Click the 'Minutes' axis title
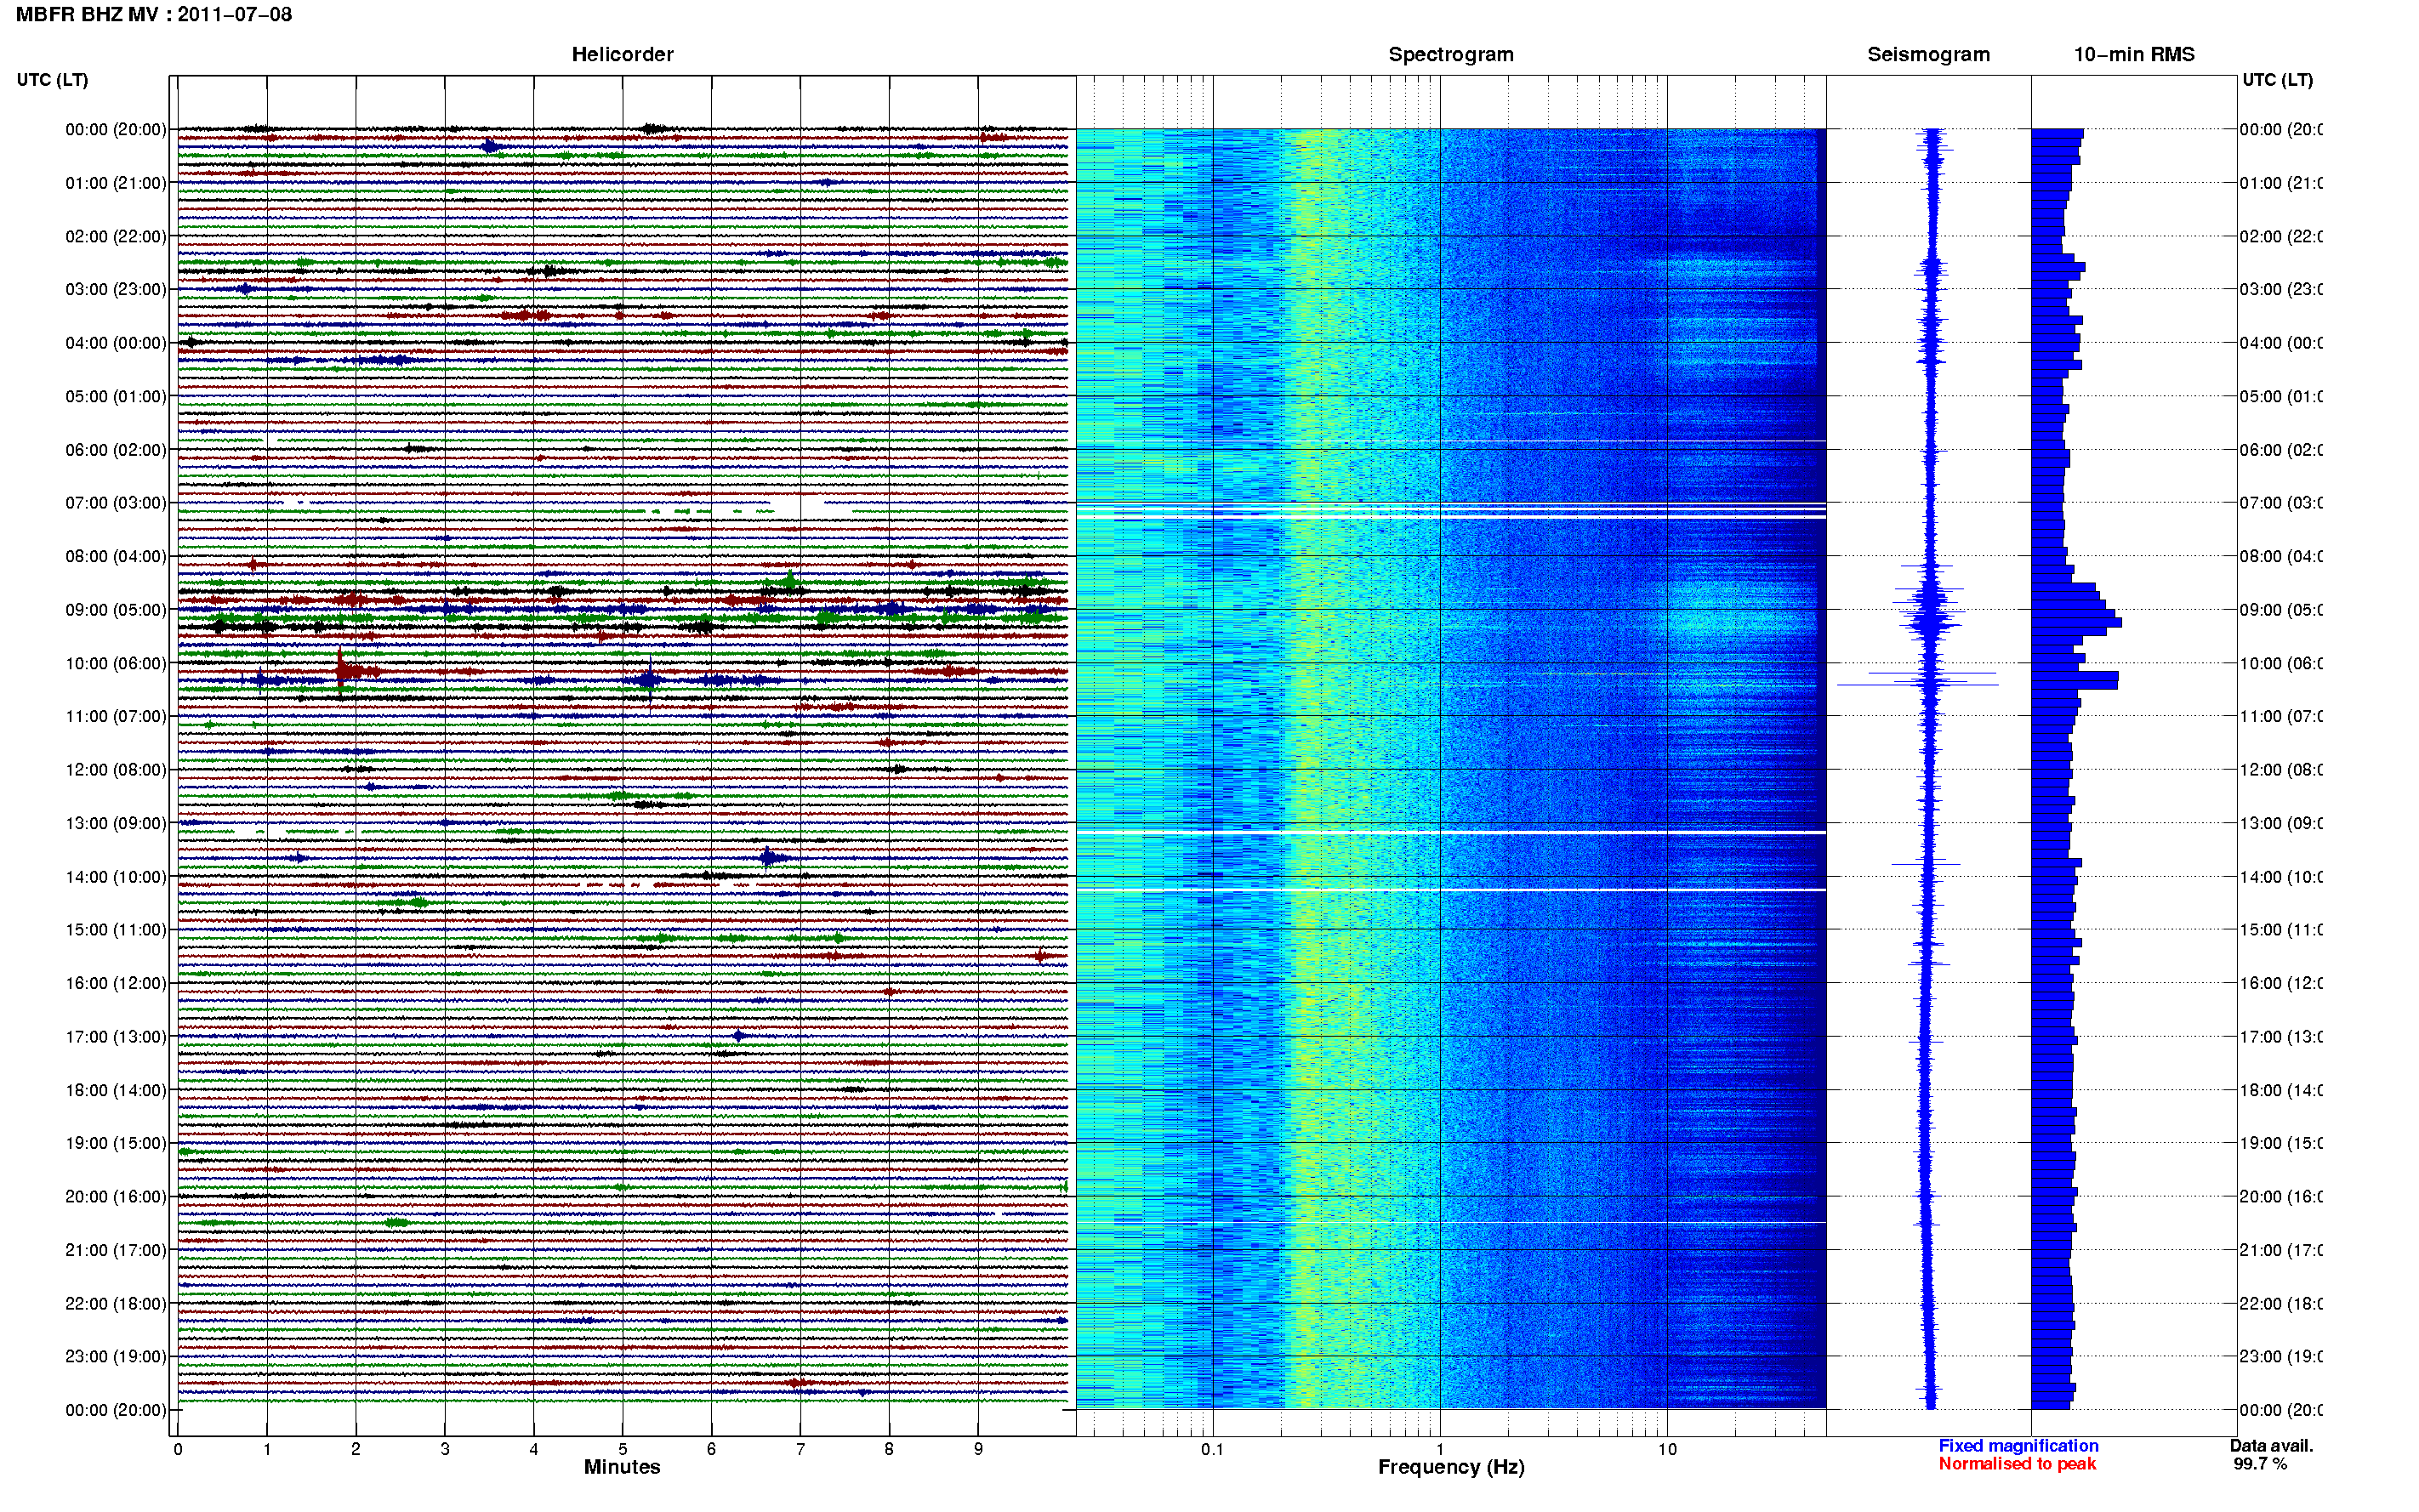This screenshot has height=1512, width=2419. pos(622,1467)
